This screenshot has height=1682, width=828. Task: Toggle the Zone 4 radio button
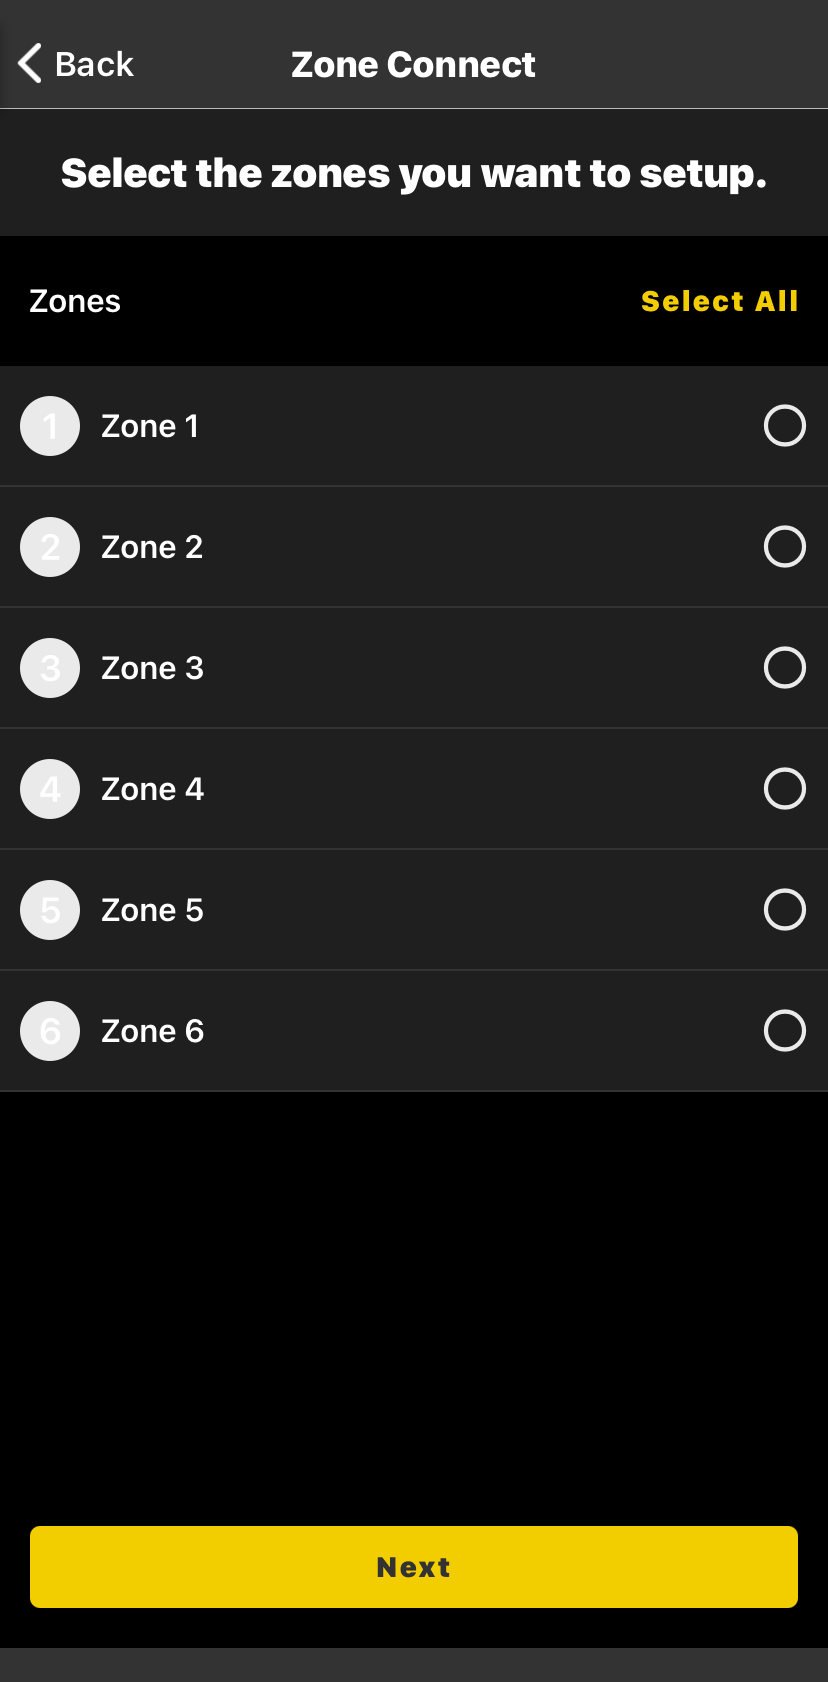pyautogui.click(x=785, y=789)
